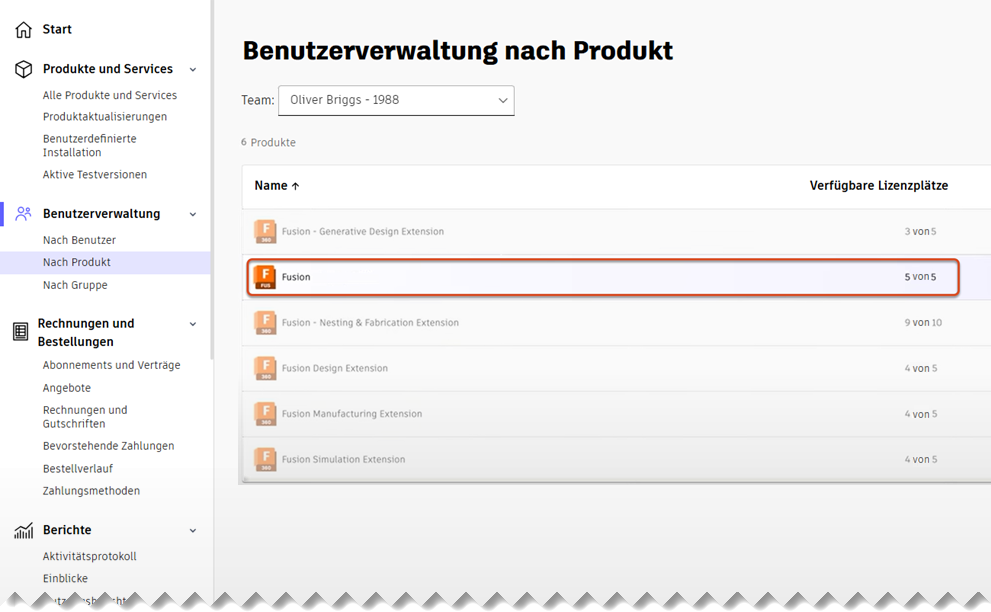Open Fusion Design Extension row

(616, 368)
